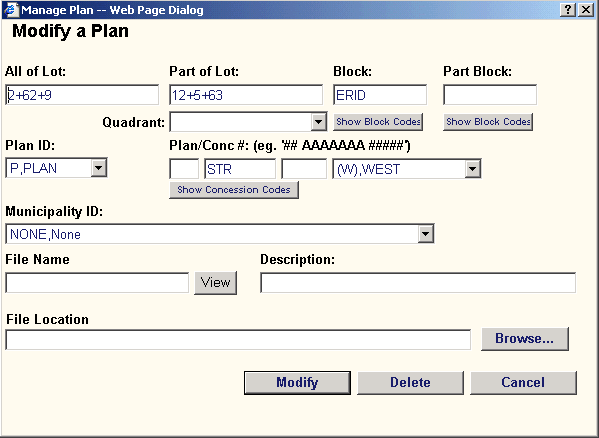Click the Part of Lot text field
Viewport: 599px width, 438px height.
[246, 95]
